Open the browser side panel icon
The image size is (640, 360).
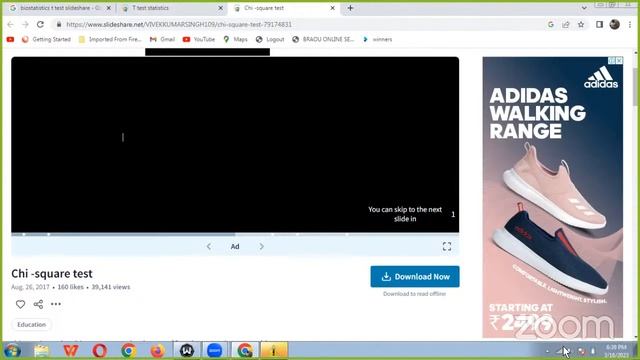pos(599,24)
